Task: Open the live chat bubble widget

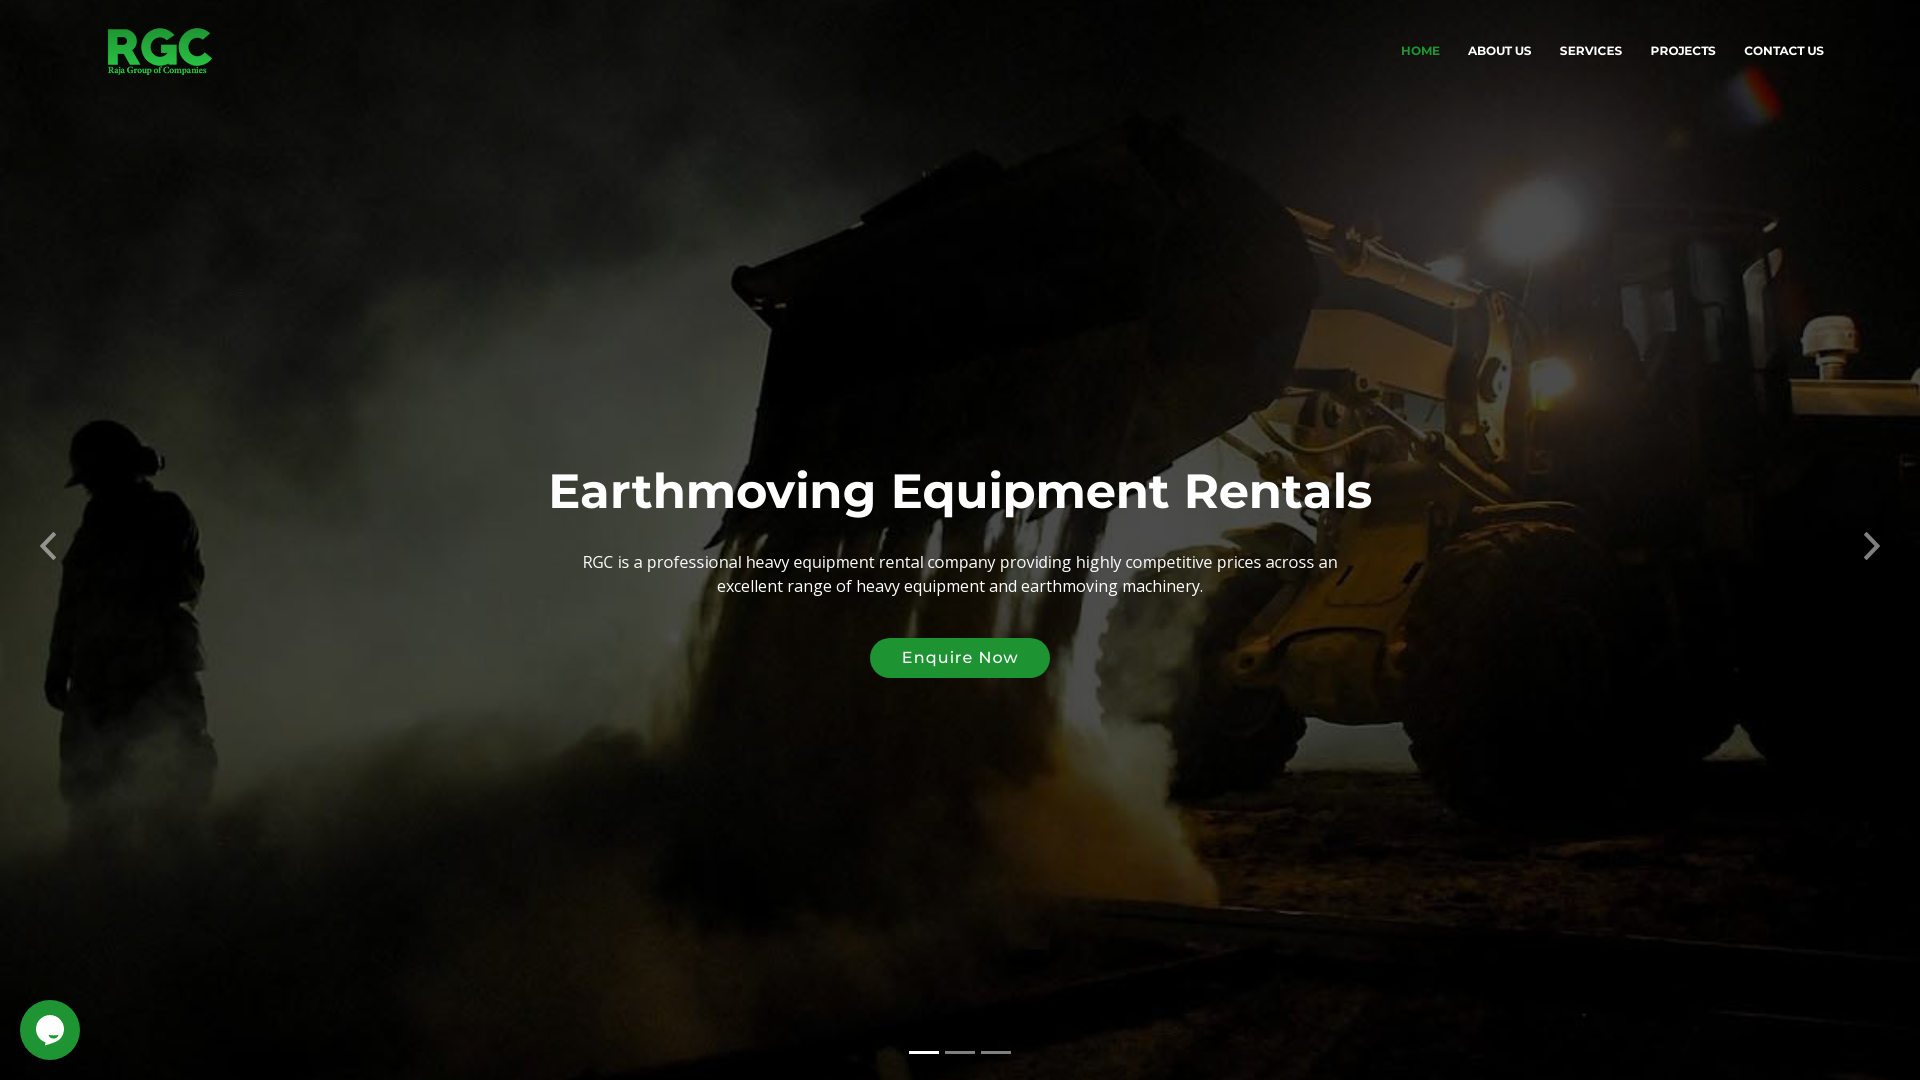Action: point(50,1030)
